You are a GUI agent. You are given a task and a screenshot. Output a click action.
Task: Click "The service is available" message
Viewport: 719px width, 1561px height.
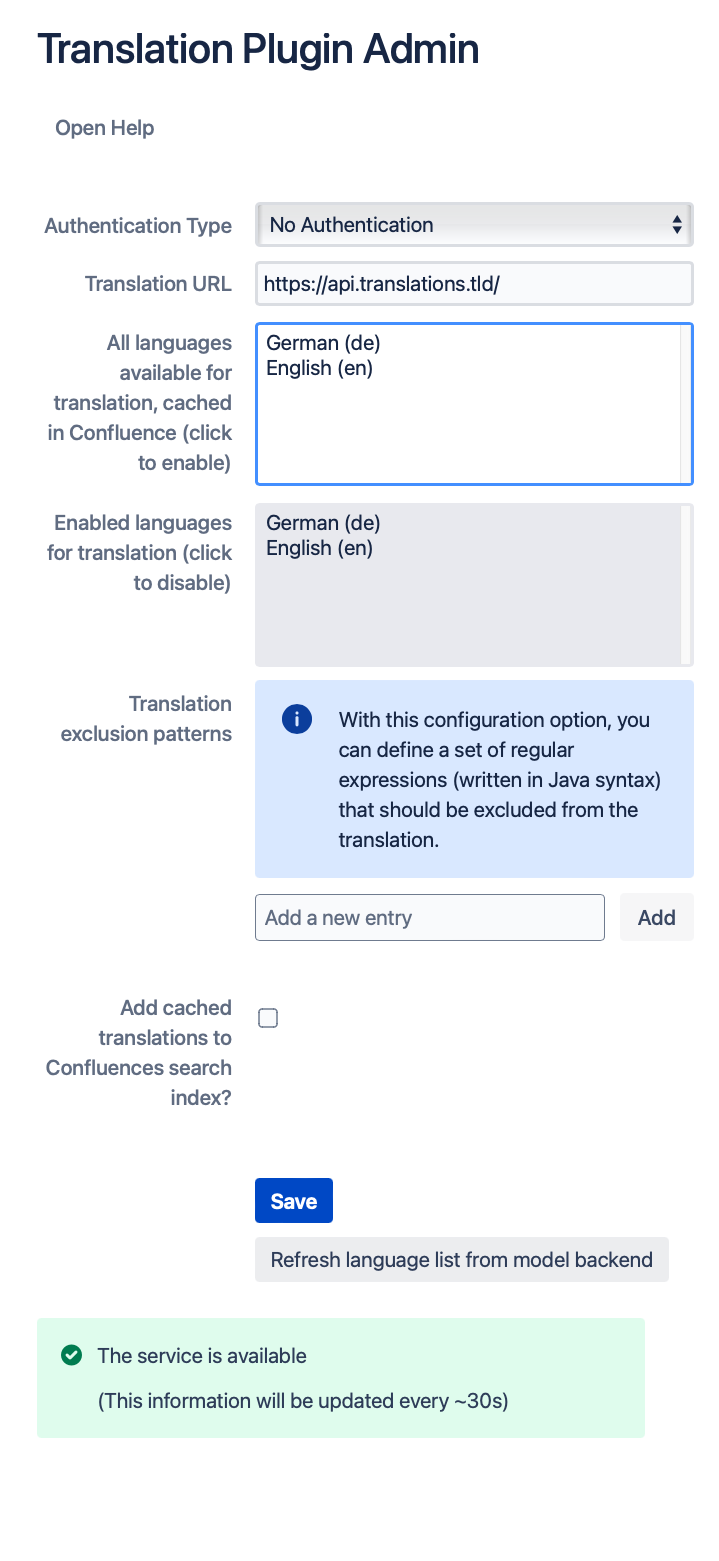click(x=201, y=1356)
